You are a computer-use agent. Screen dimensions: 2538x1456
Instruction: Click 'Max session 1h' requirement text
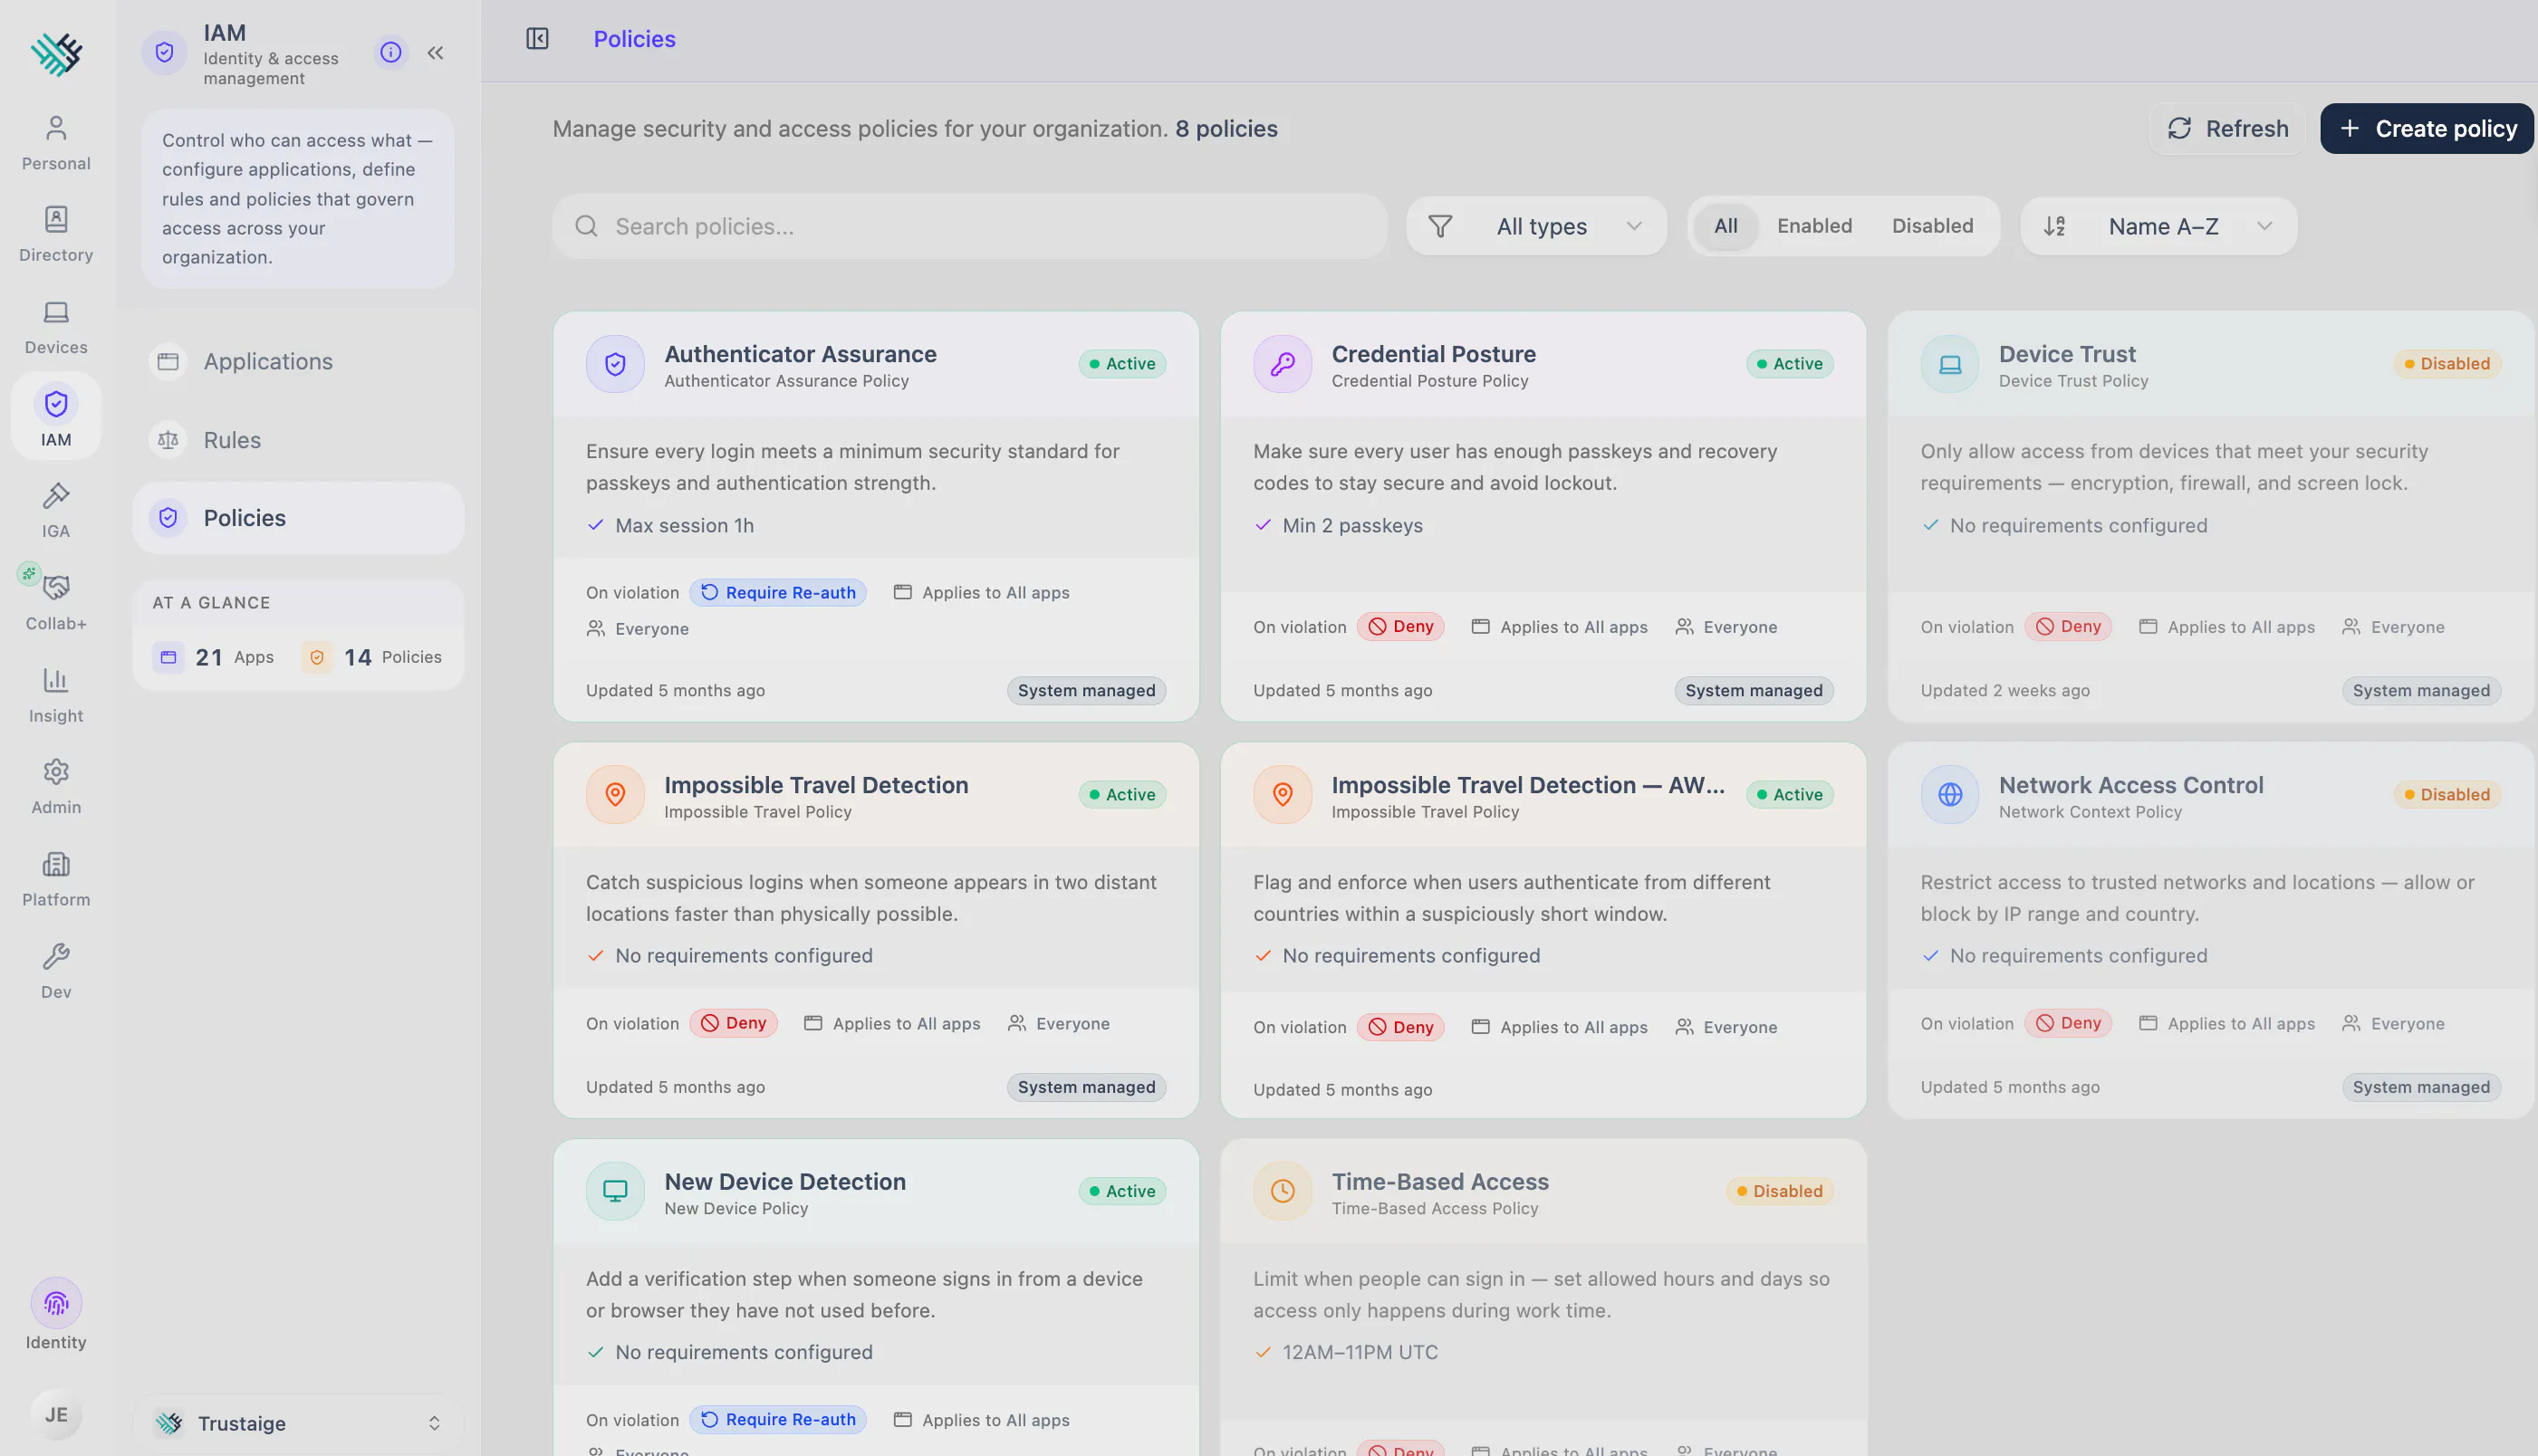point(685,525)
